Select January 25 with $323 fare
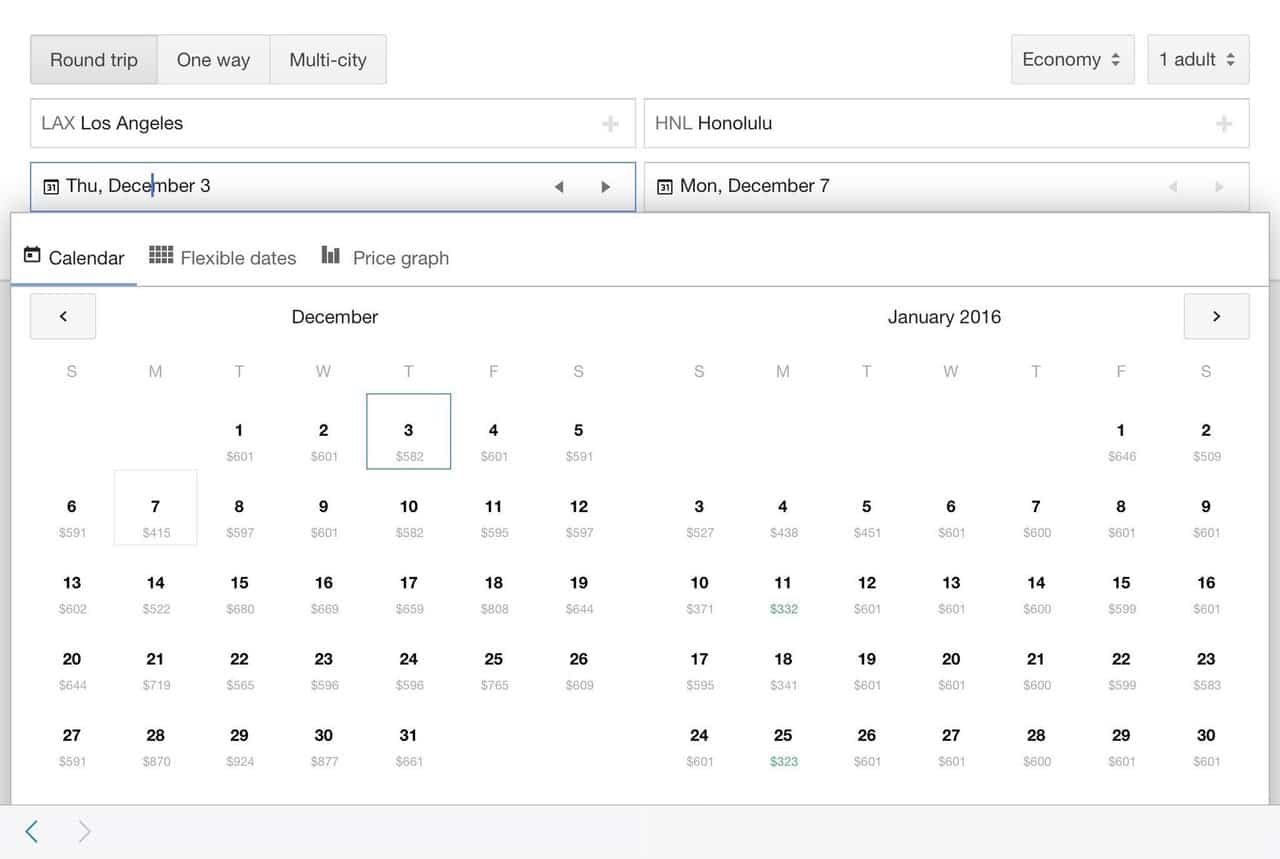Image resolution: width=1280 pixels, height=859 pixels. [x=783, y=746]
